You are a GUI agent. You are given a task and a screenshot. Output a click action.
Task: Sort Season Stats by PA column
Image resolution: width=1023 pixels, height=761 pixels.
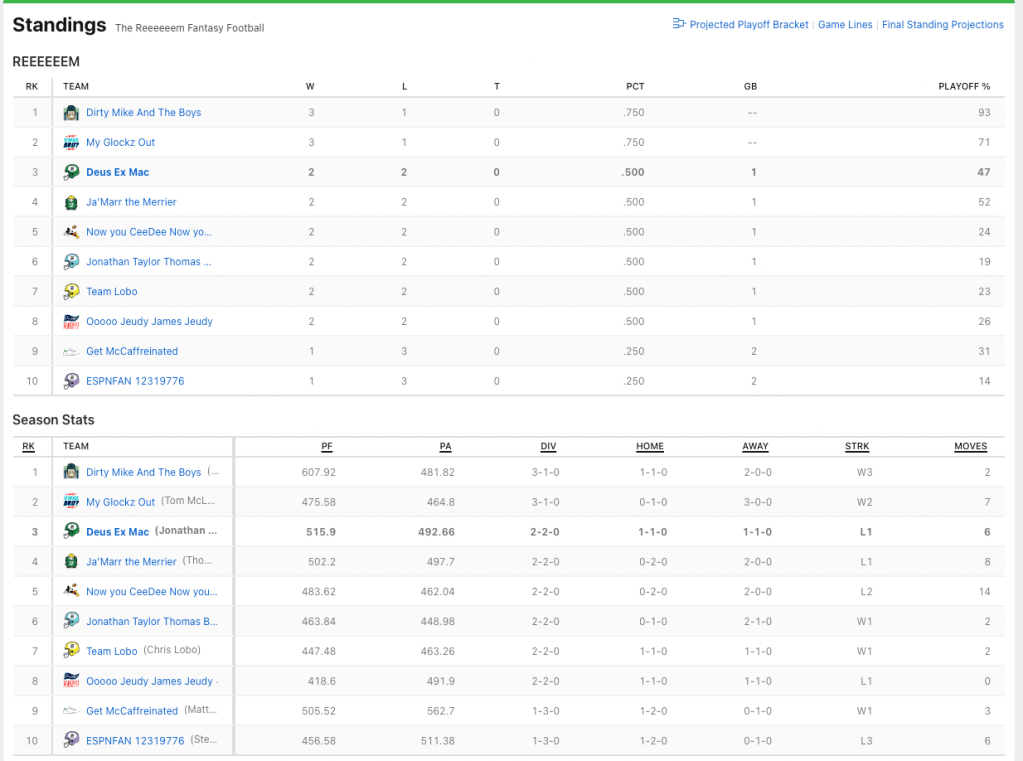446,447
